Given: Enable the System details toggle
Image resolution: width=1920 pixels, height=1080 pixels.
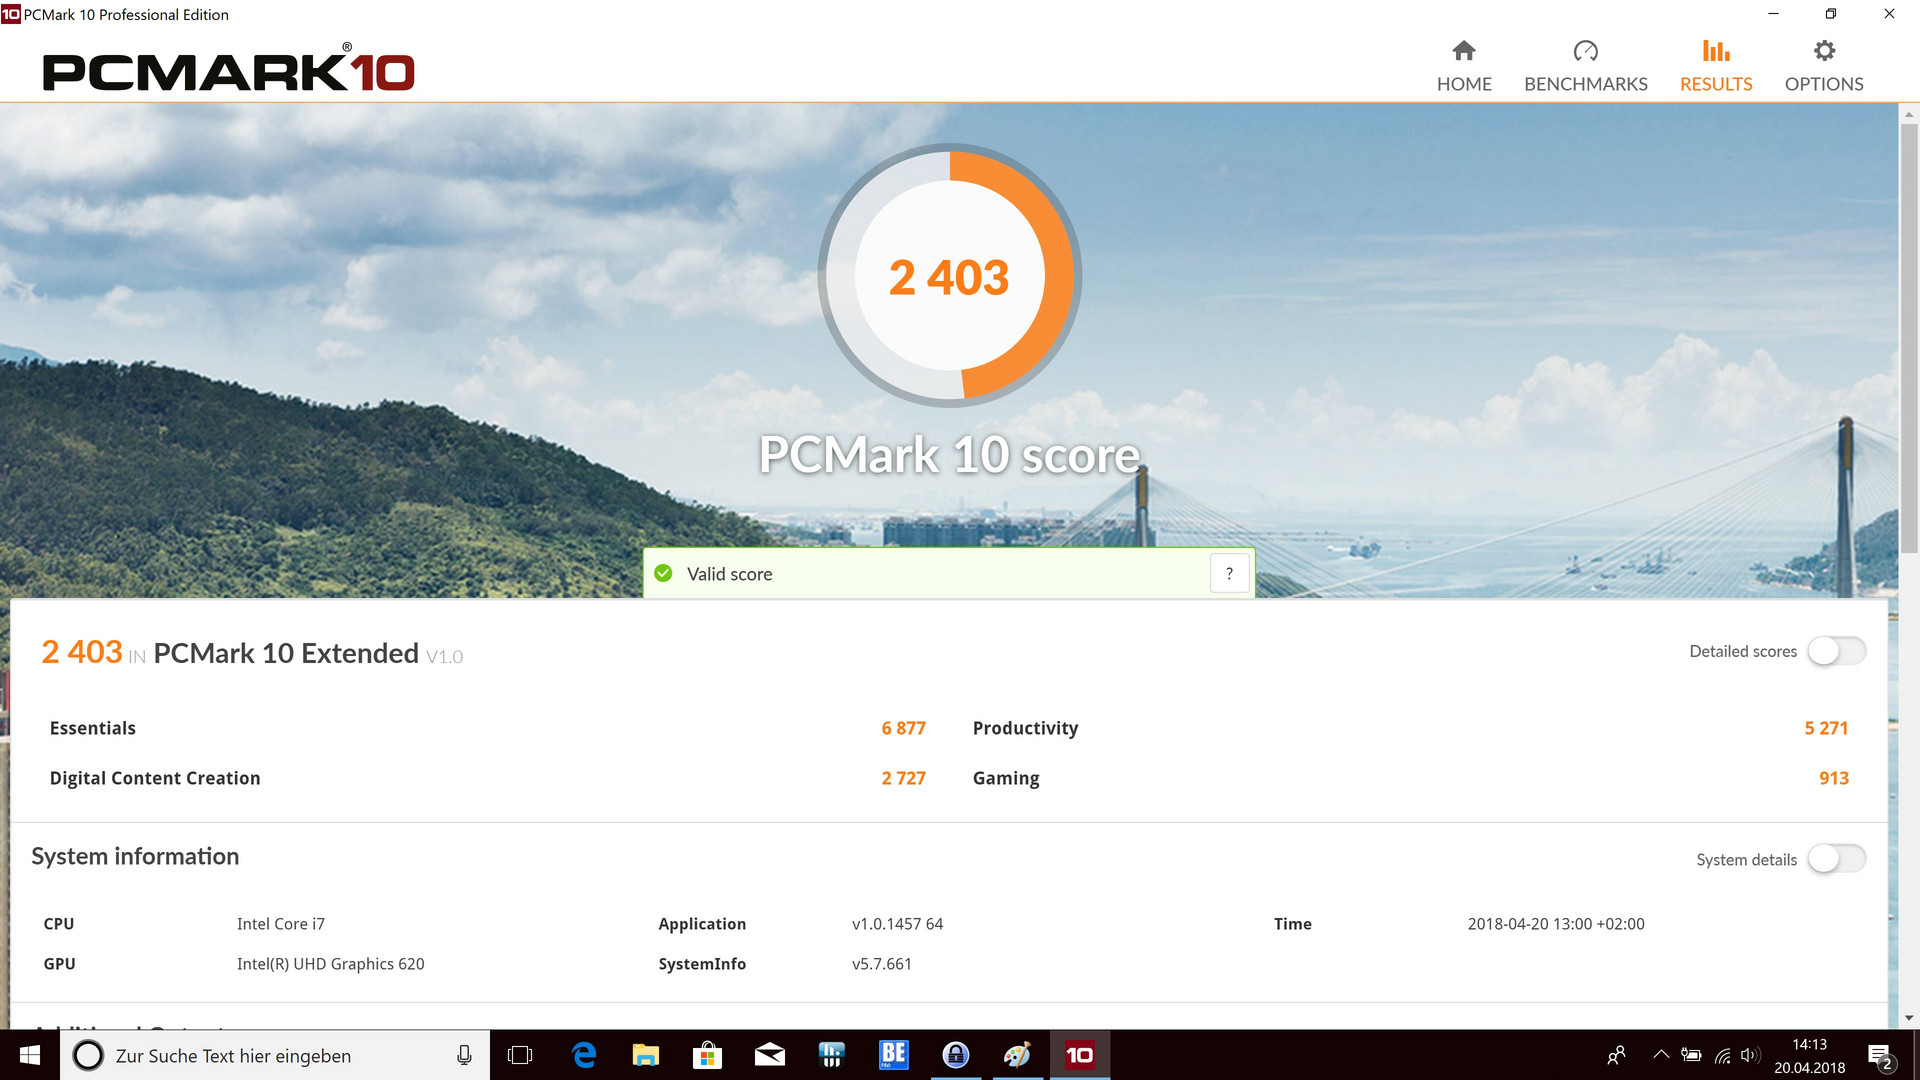Looking at the screenshot, I should click(x=1836, y=859).
